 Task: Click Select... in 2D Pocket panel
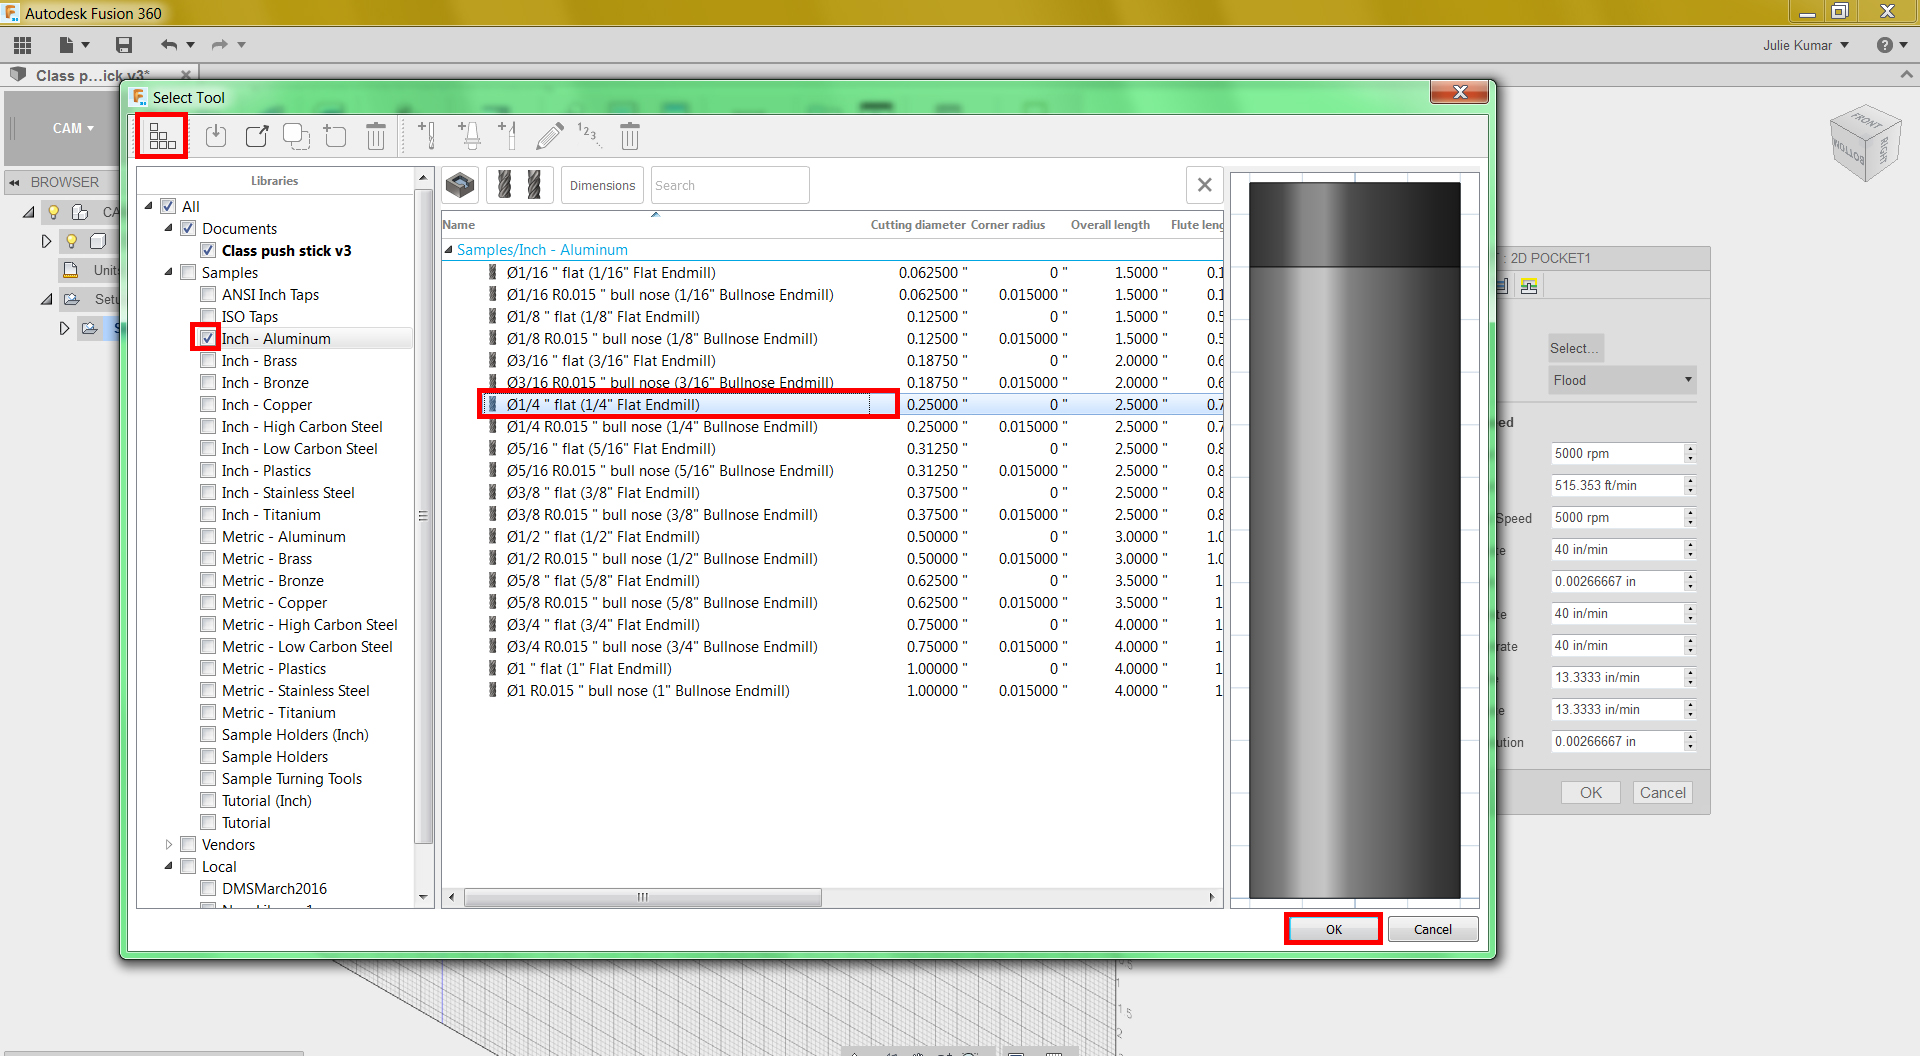[1575, 348]
